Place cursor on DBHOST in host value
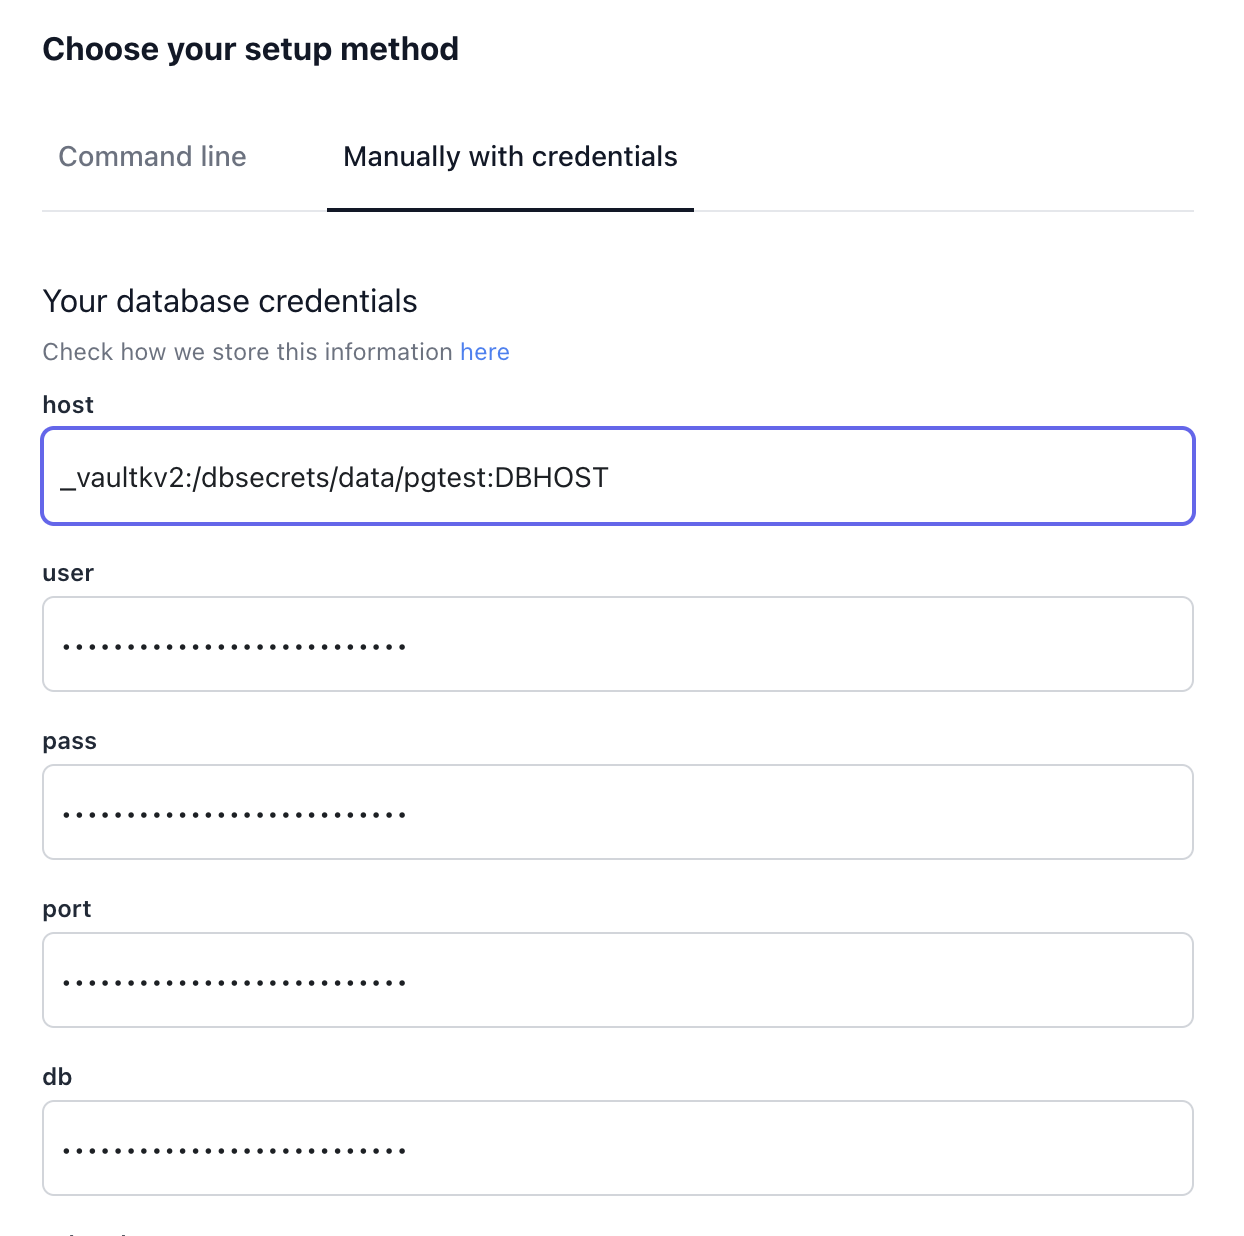This screenshot has width=1244, height=1236. (x=551, y=478)
